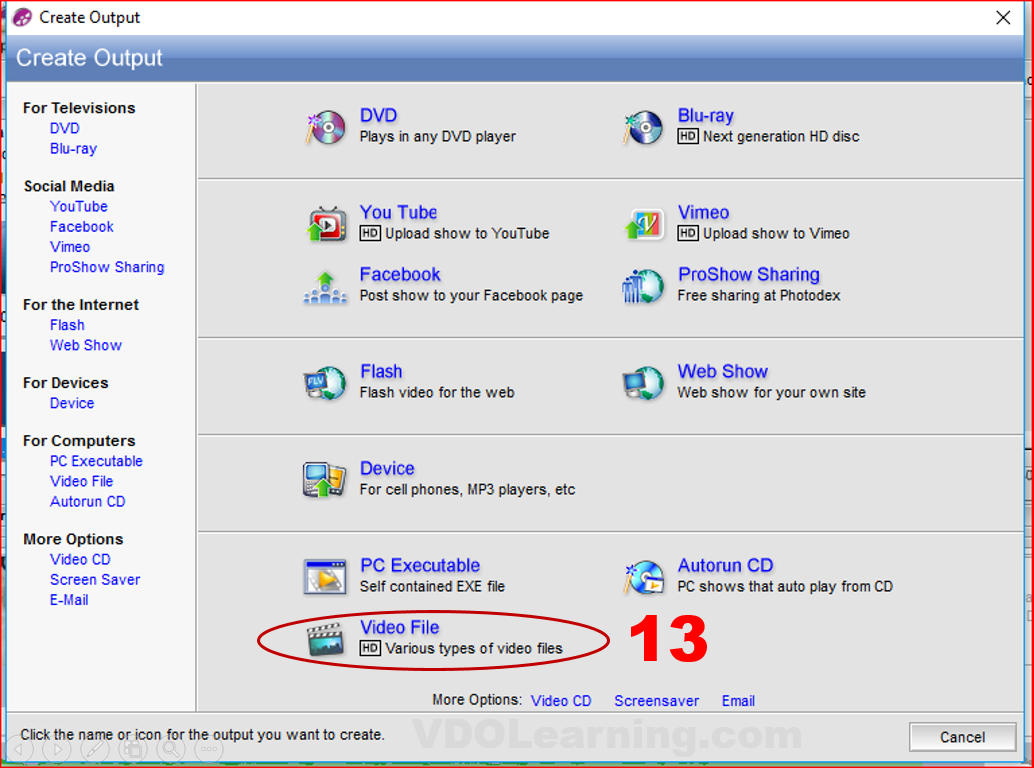Click 'Post show to your Facebook page' text
Viewport: 1034px width, 768px height.
pos(471,295)
